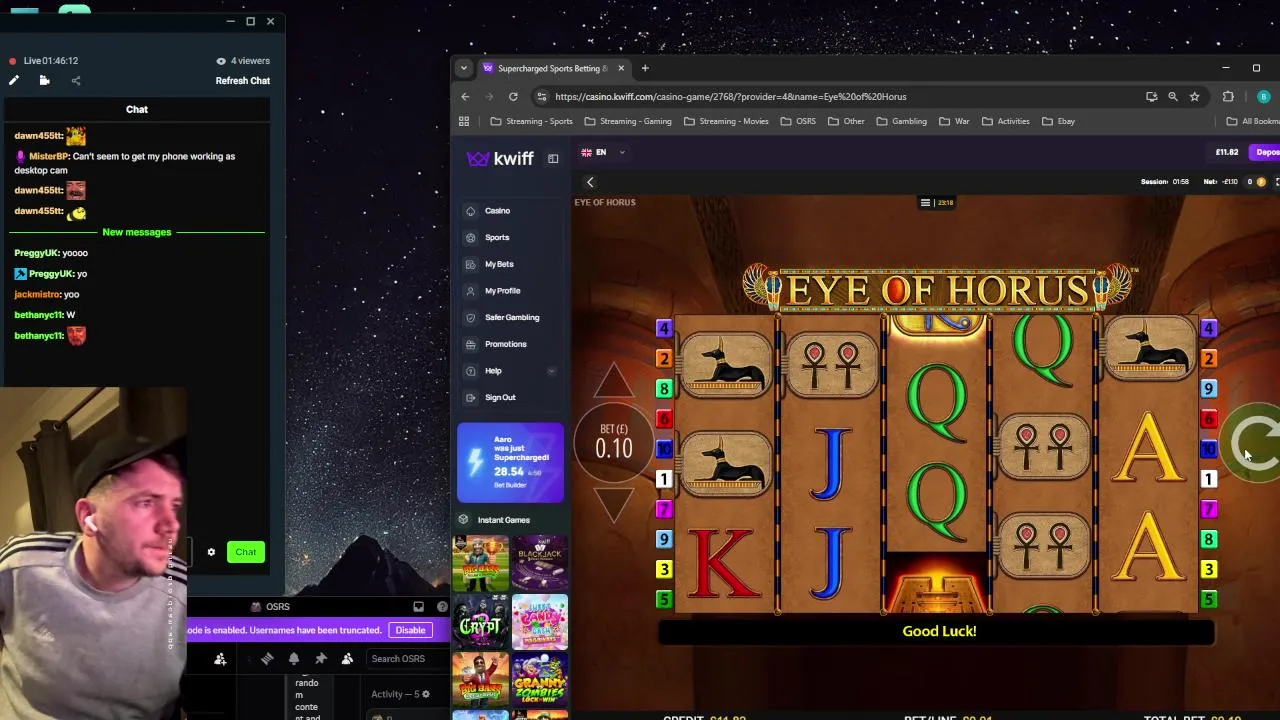Open the Chrome profile avatar
Screen dimensions: 1280x720
(1264, 97)
